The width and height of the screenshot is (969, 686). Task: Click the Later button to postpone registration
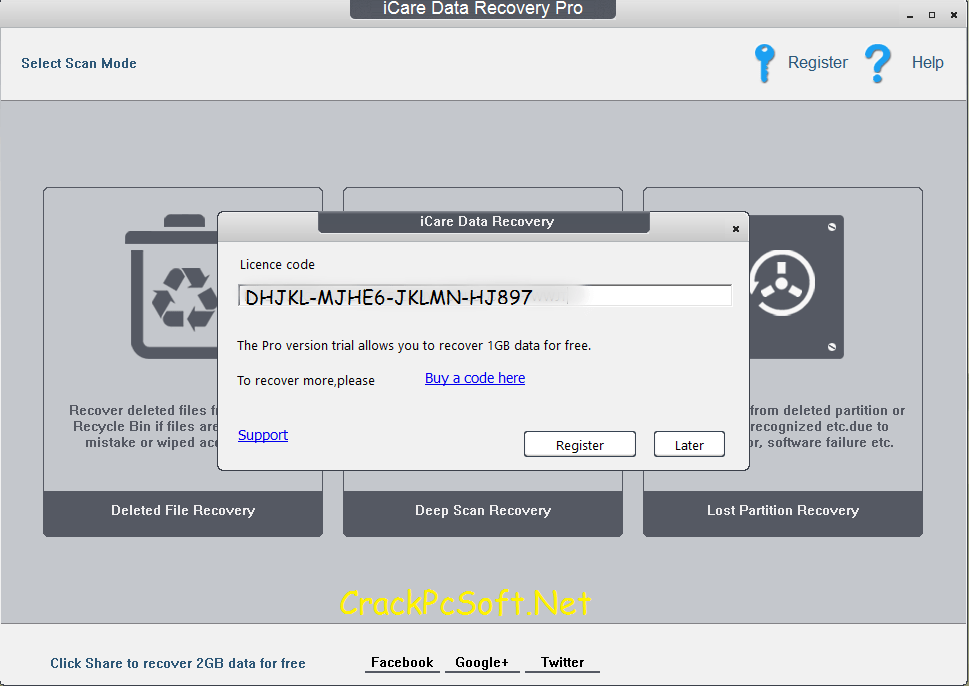689,444
